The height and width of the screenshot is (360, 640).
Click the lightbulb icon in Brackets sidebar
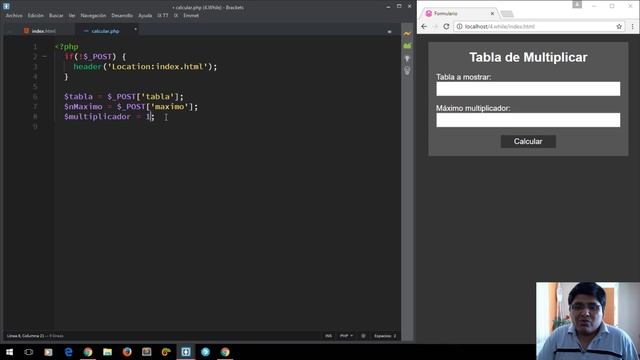(407, 71)
